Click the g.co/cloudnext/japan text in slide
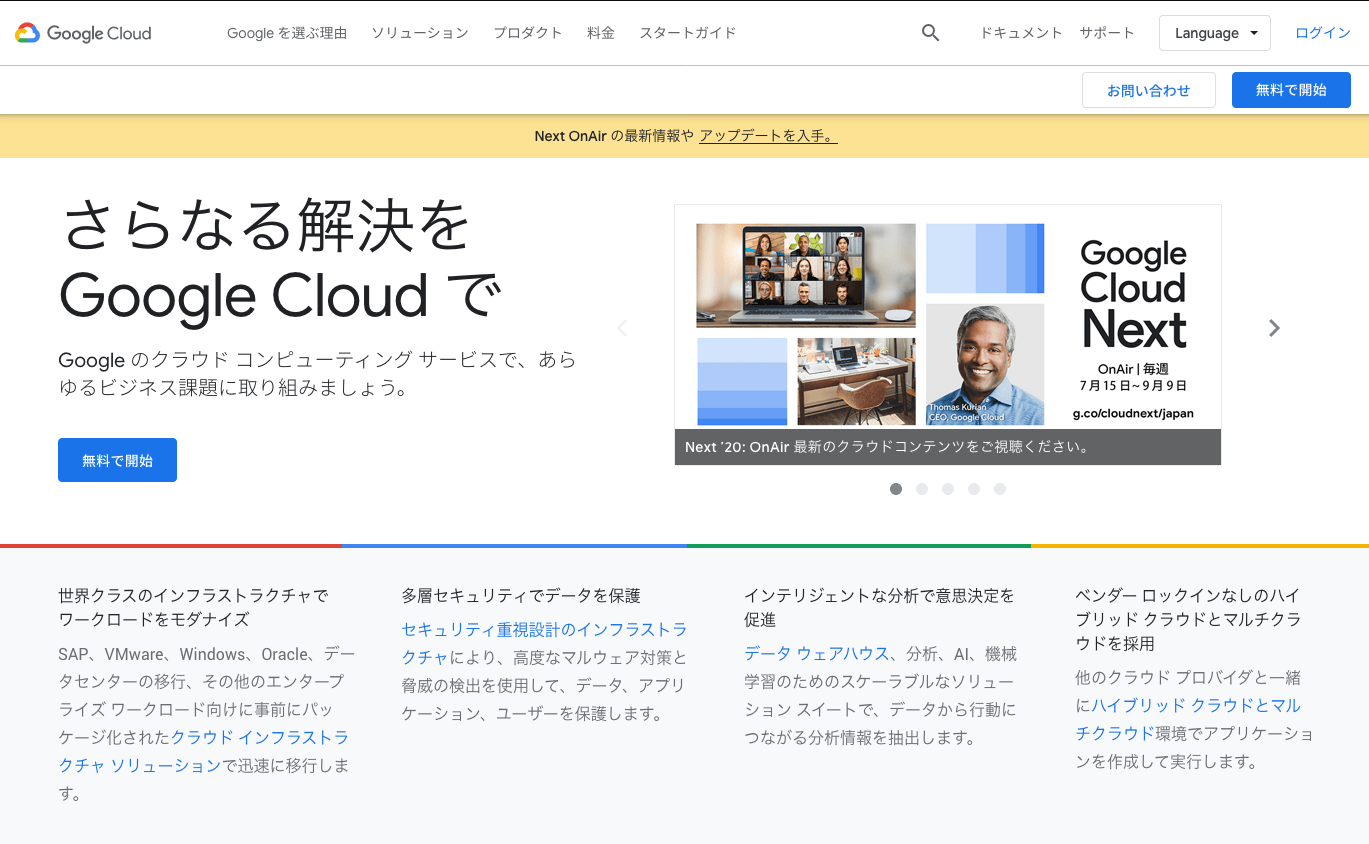1369x844 pixels. [1133, 413]
